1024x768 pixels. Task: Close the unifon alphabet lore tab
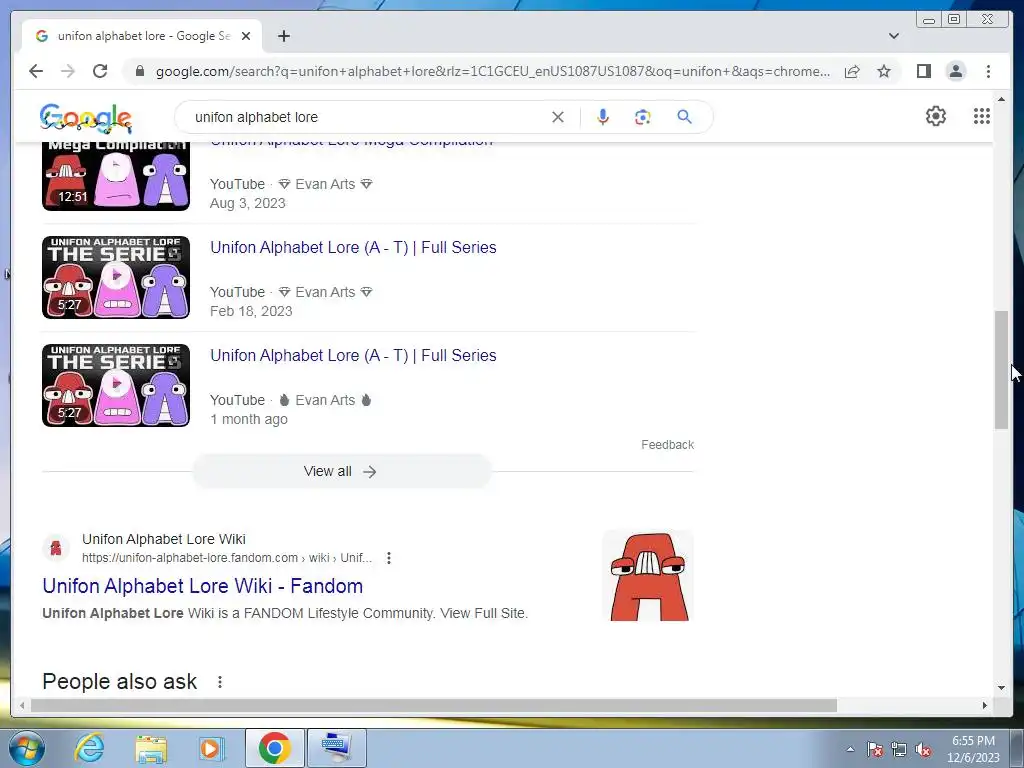coord(246,36)
